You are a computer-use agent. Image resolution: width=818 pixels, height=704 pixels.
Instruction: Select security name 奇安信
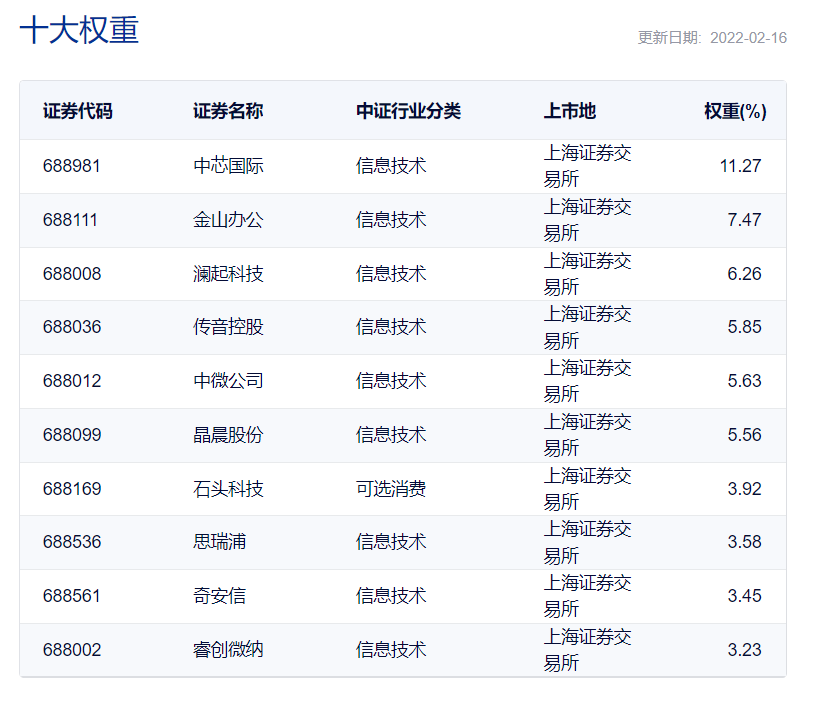click(x=219, y=596)
